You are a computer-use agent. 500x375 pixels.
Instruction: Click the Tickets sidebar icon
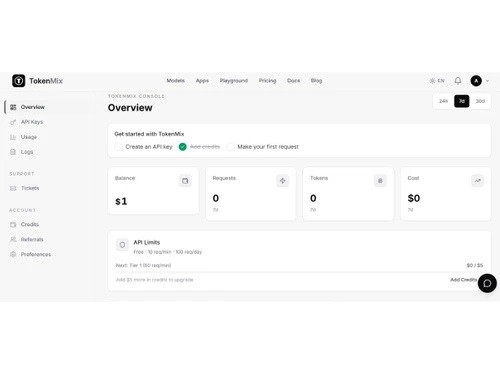[13, 188]
